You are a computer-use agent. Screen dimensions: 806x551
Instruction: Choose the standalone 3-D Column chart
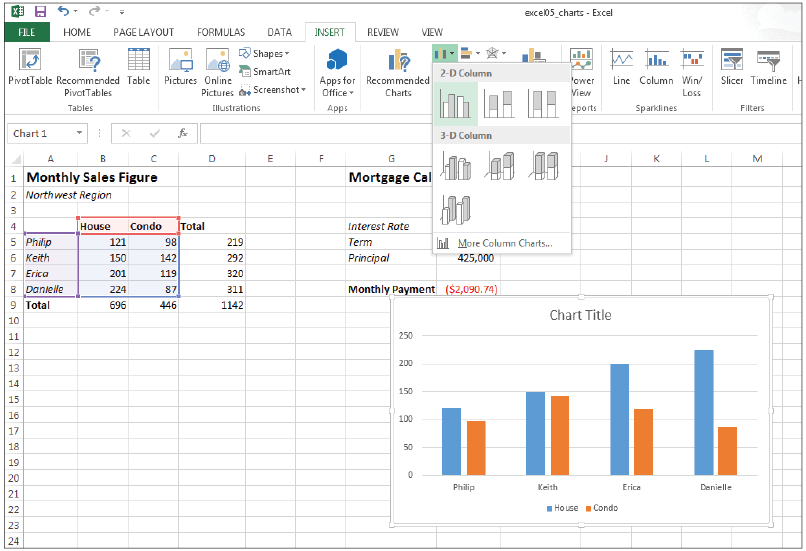pos(455,209)
